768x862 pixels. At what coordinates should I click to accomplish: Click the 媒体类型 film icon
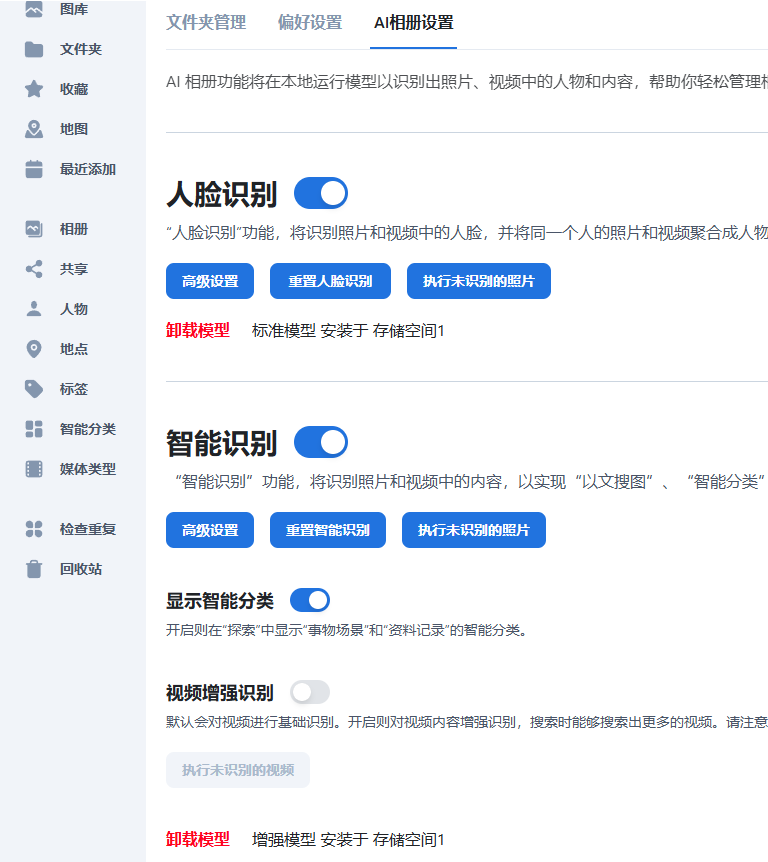point(34,469)
